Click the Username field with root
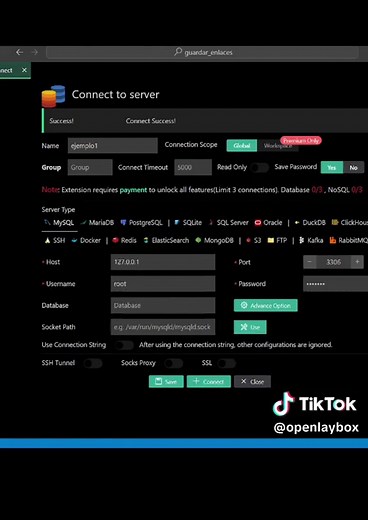Screen dimensions: 368x520 tap(163, 284)
